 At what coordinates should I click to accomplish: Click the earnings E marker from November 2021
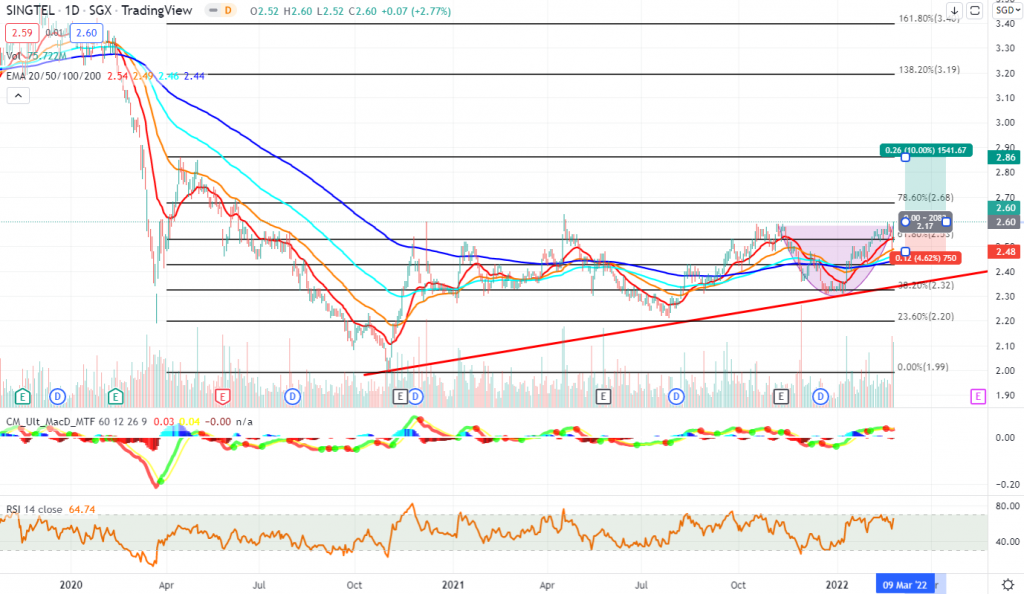point(781,396)
